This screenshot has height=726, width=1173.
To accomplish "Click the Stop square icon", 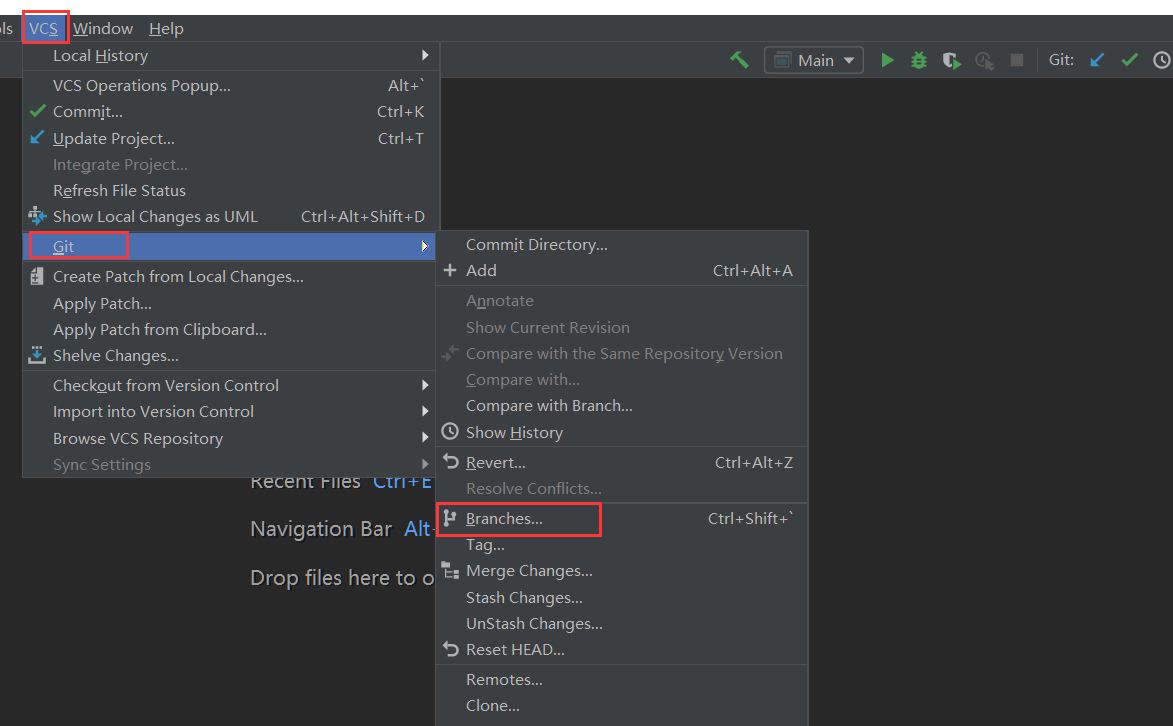I will coord(1017,60).
